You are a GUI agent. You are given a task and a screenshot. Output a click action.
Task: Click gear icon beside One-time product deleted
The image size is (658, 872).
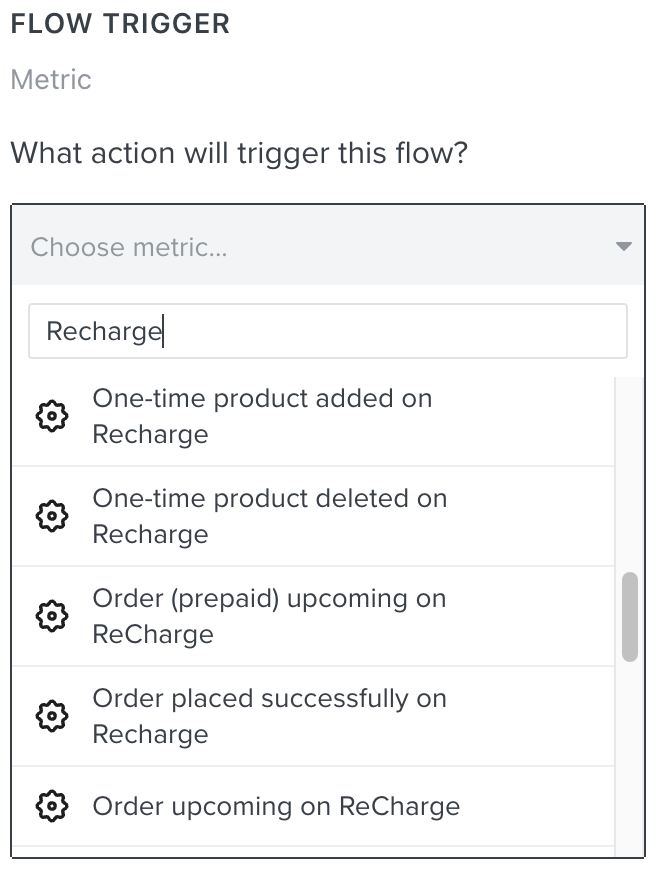(x=52, y=516)
